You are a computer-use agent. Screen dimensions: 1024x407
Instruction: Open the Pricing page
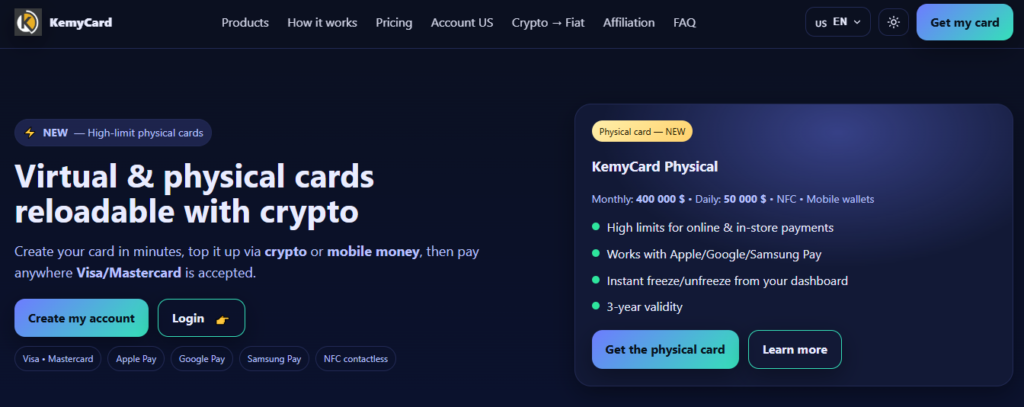point(394,22)
